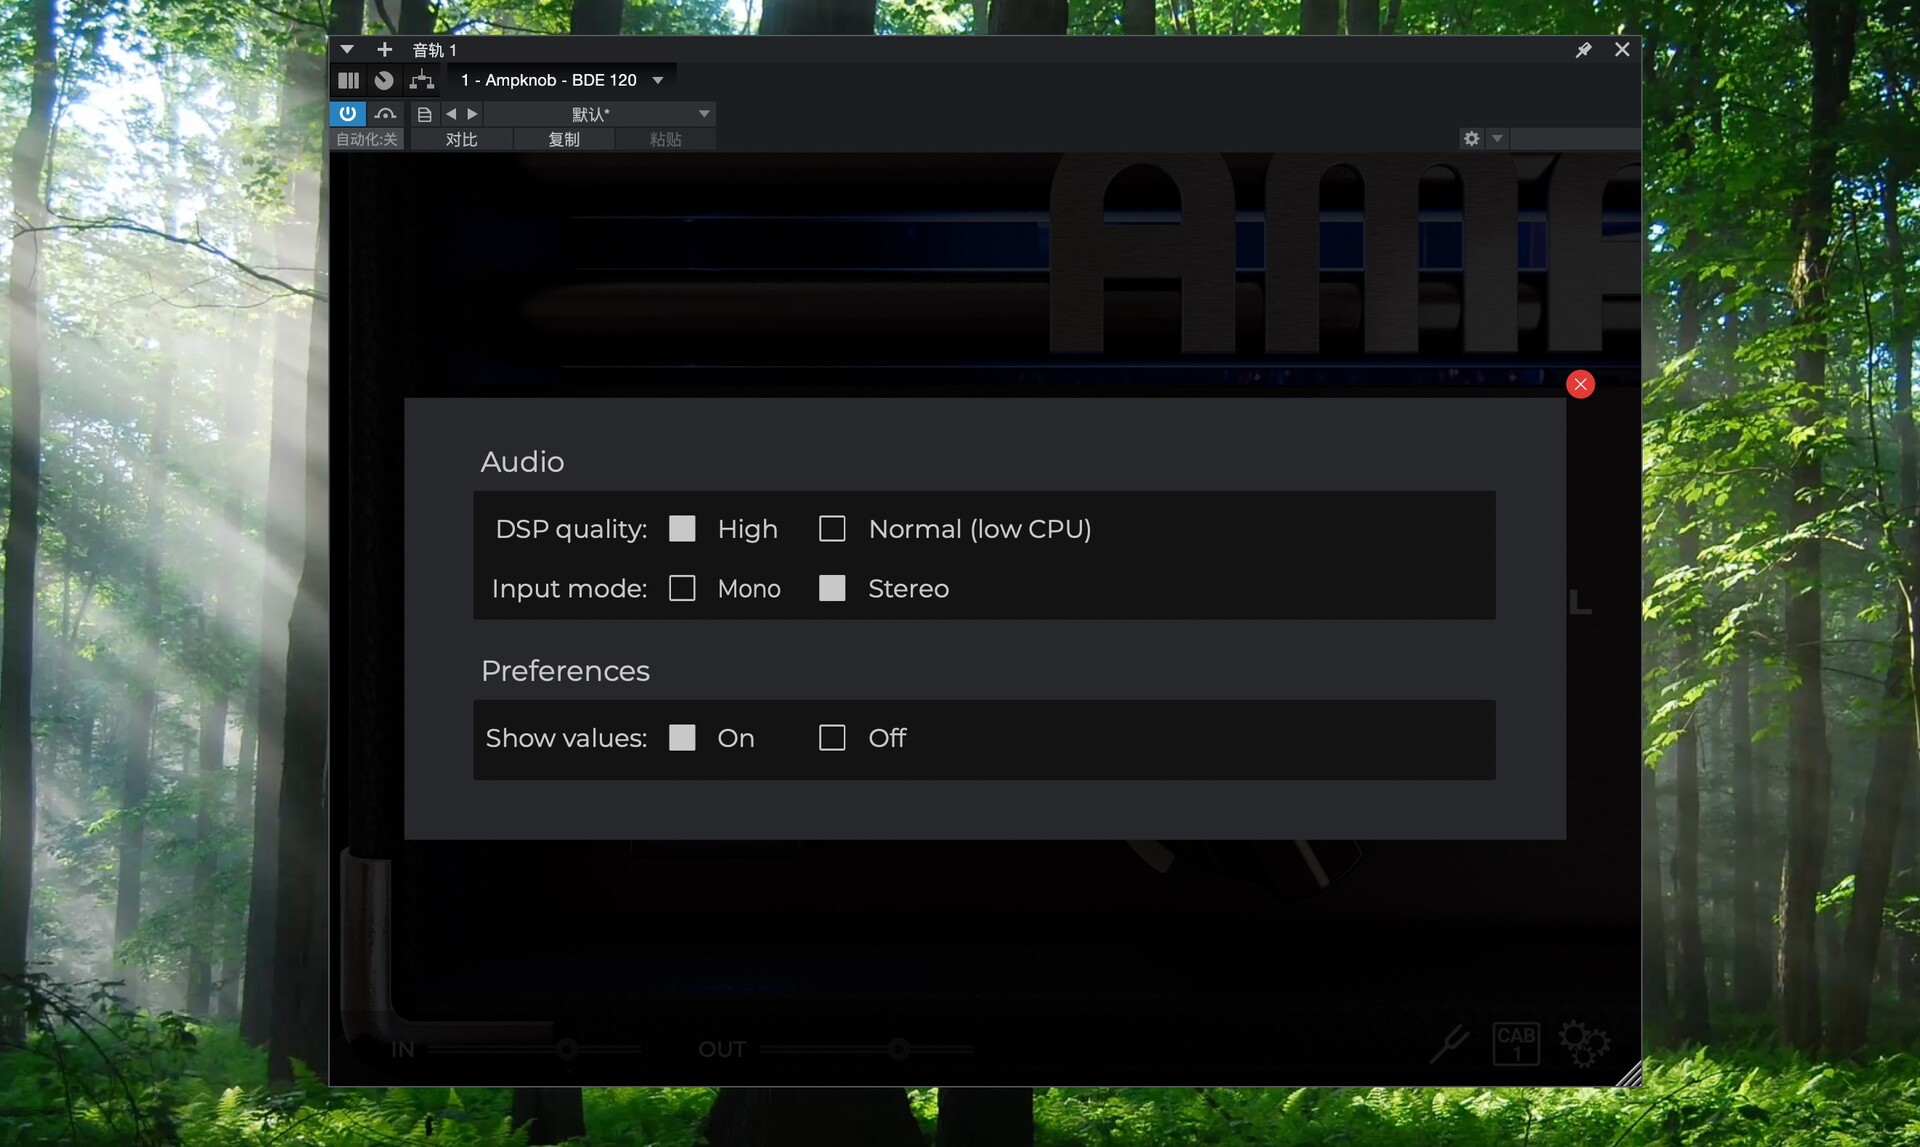Select Normal (low CPU) DSP quality
The height and width of the screenshot is (1147, 1920).
[x=832, y=528]
